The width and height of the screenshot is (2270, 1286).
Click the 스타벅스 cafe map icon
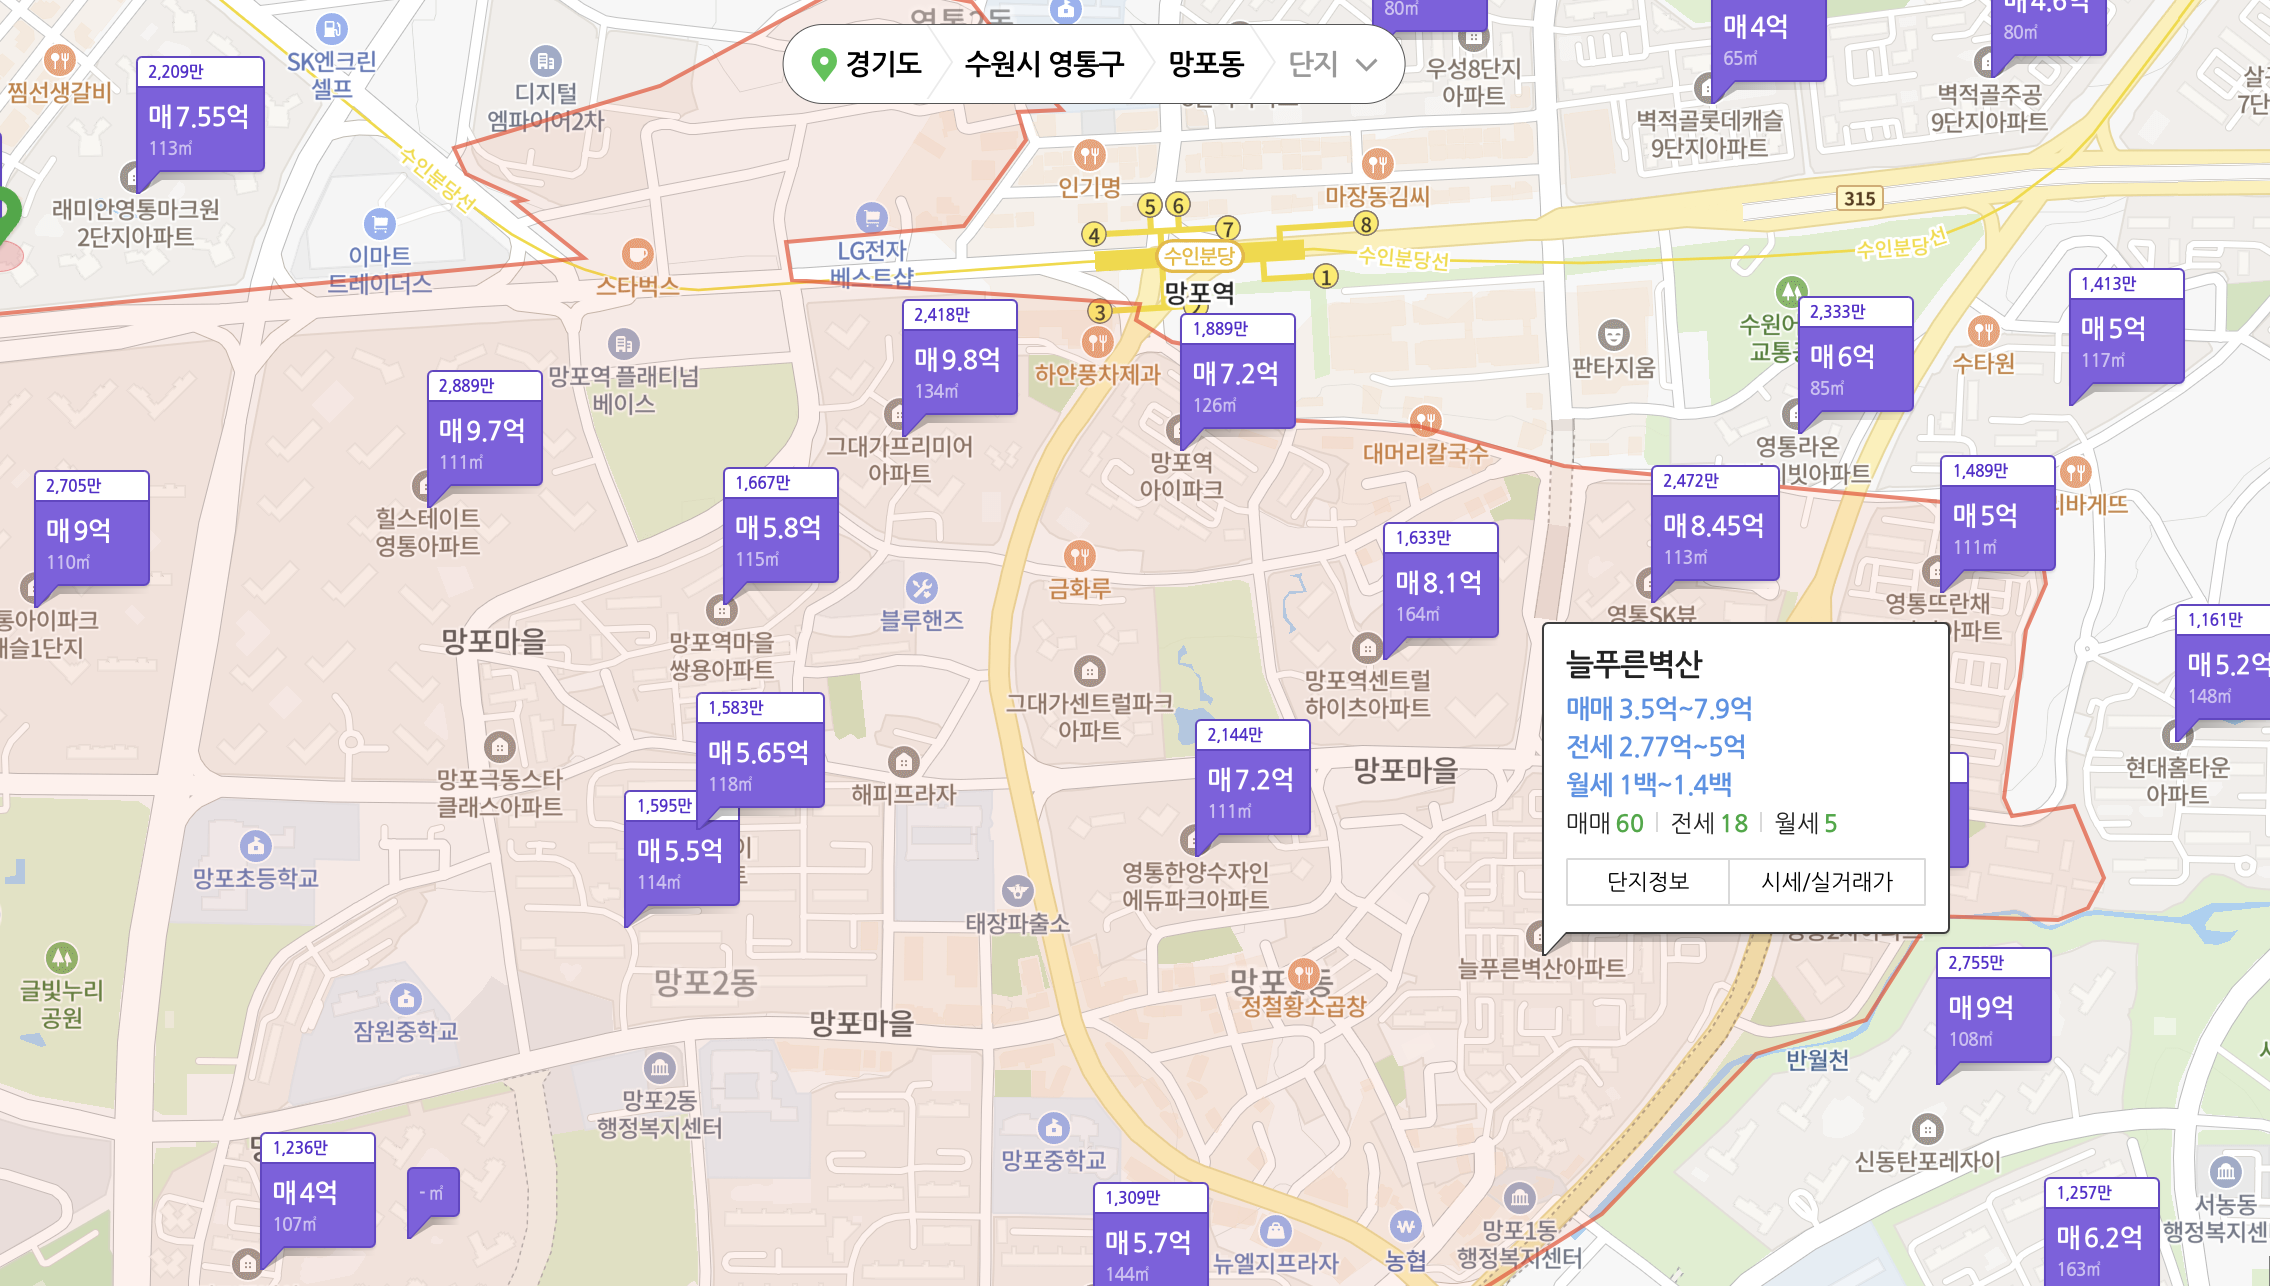[x=637, y=254]
